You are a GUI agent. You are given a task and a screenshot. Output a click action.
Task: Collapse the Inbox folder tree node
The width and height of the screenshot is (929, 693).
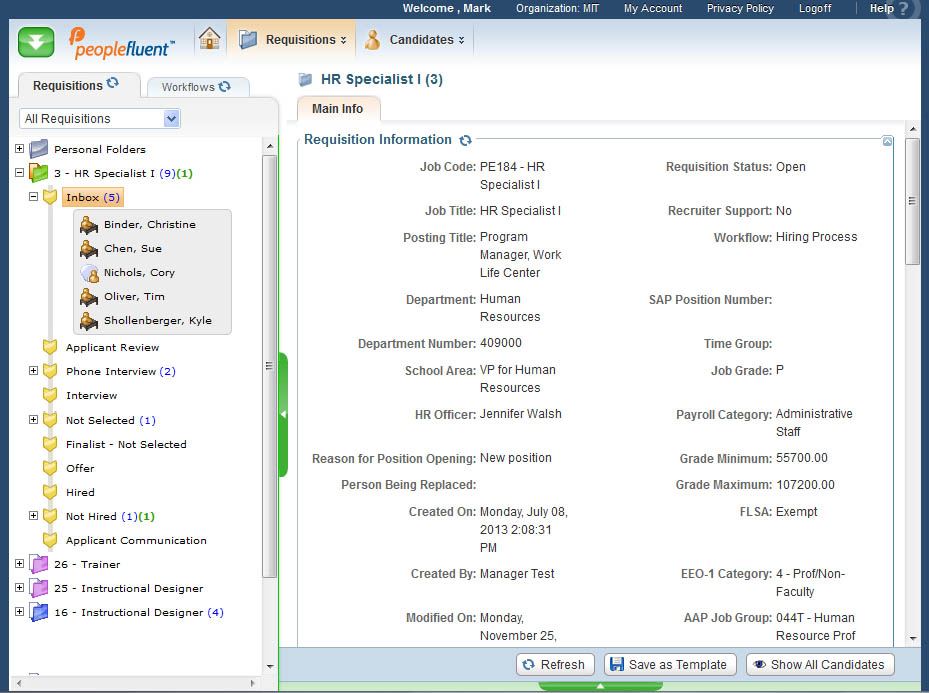point(33,197)
